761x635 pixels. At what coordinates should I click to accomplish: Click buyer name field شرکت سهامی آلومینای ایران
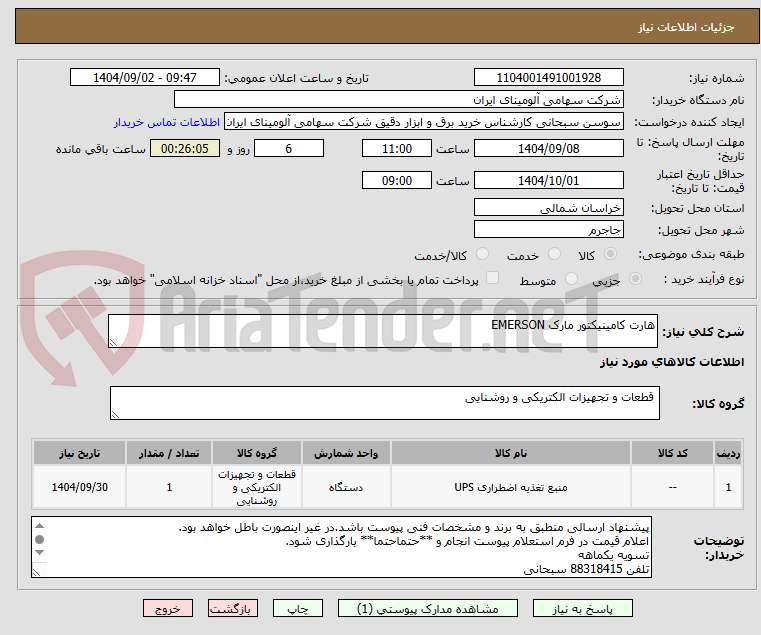(x=398, y=100)
